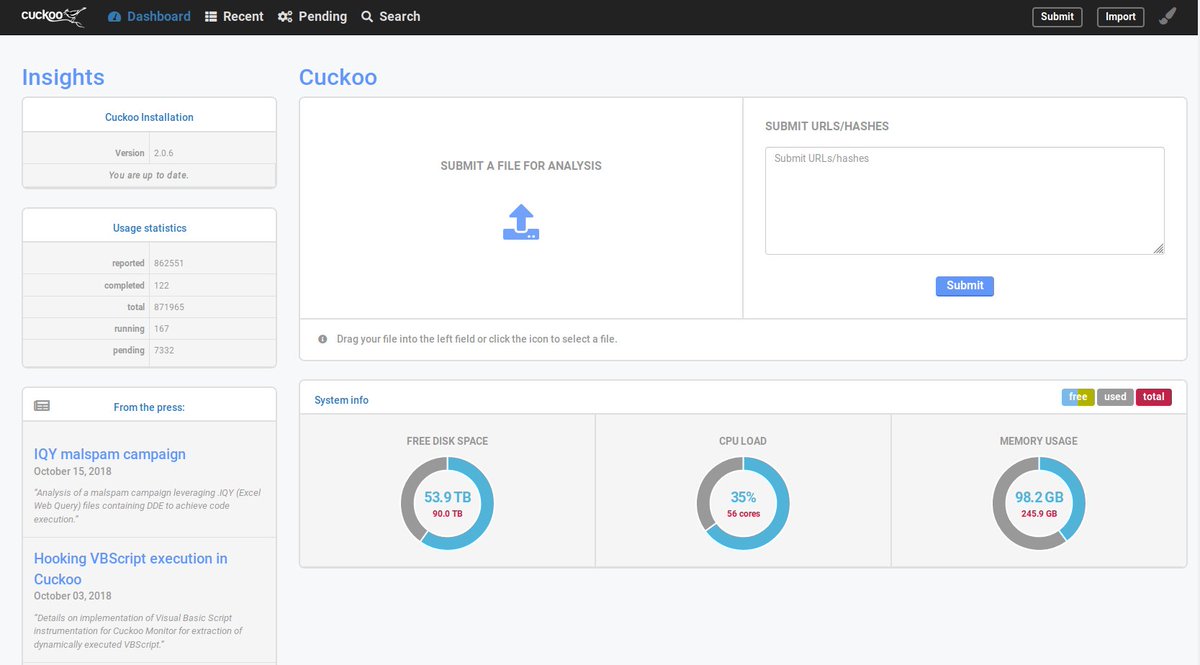Viewport: 1200px width, 665px height.
Task: Click the used legend badge
Action: pyautogui.click(x=1115, y=397)
